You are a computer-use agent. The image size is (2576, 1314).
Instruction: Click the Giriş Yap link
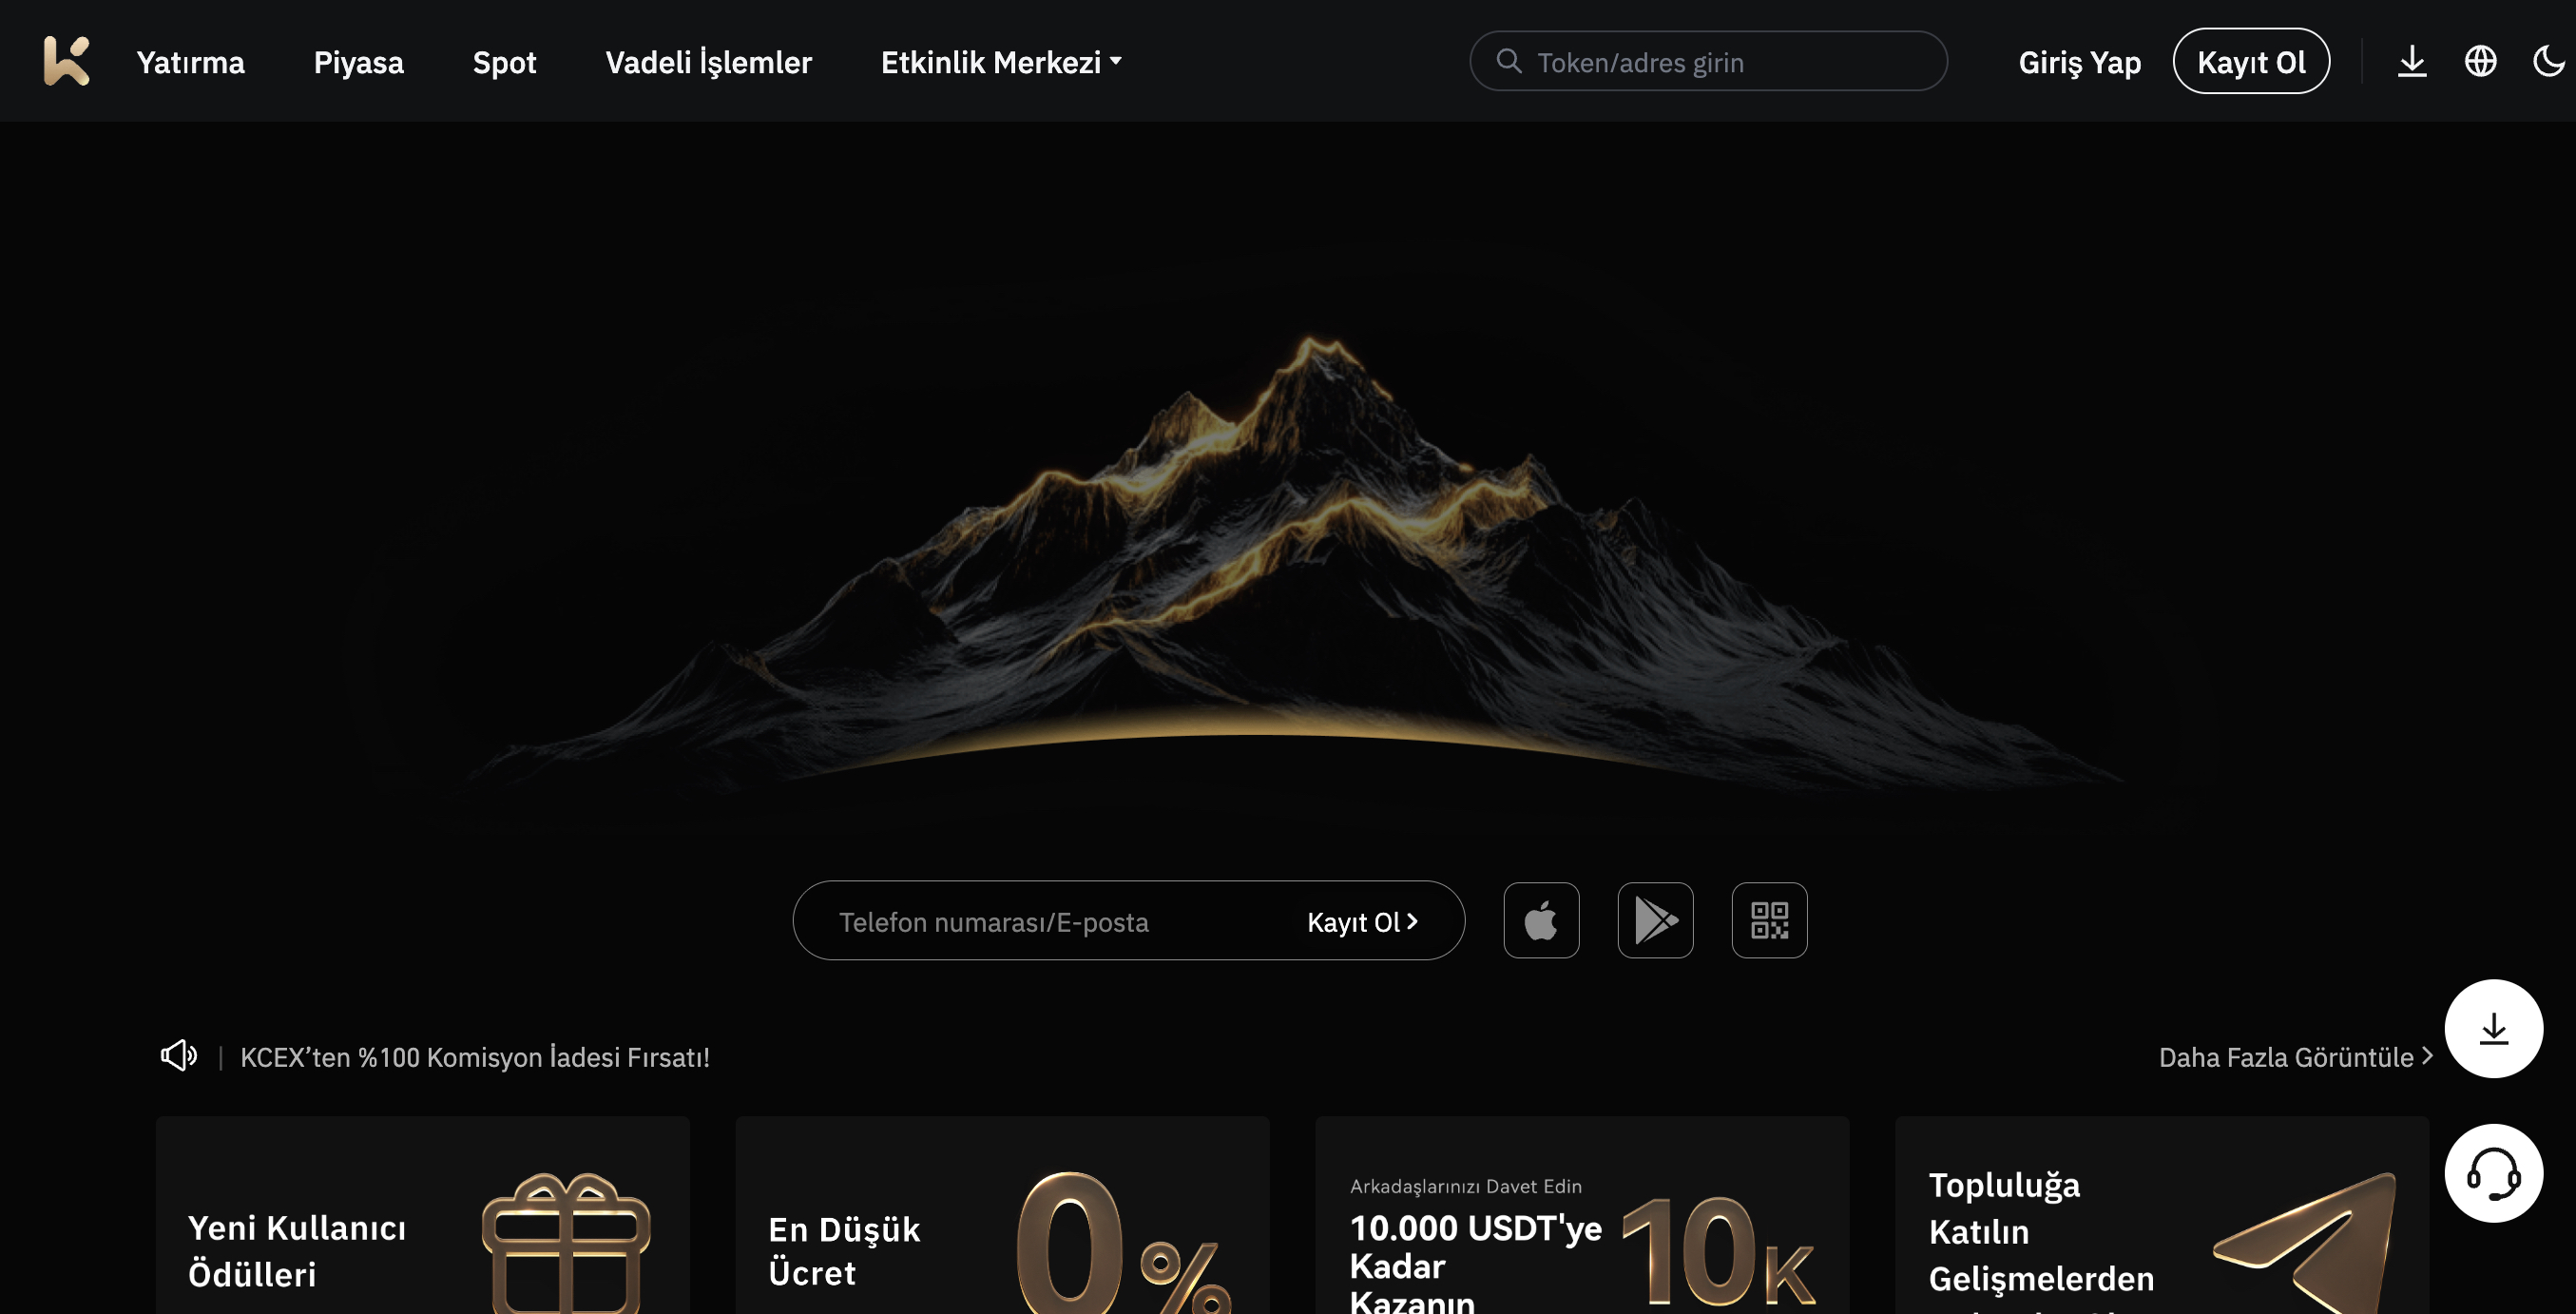coord(2079,62)
